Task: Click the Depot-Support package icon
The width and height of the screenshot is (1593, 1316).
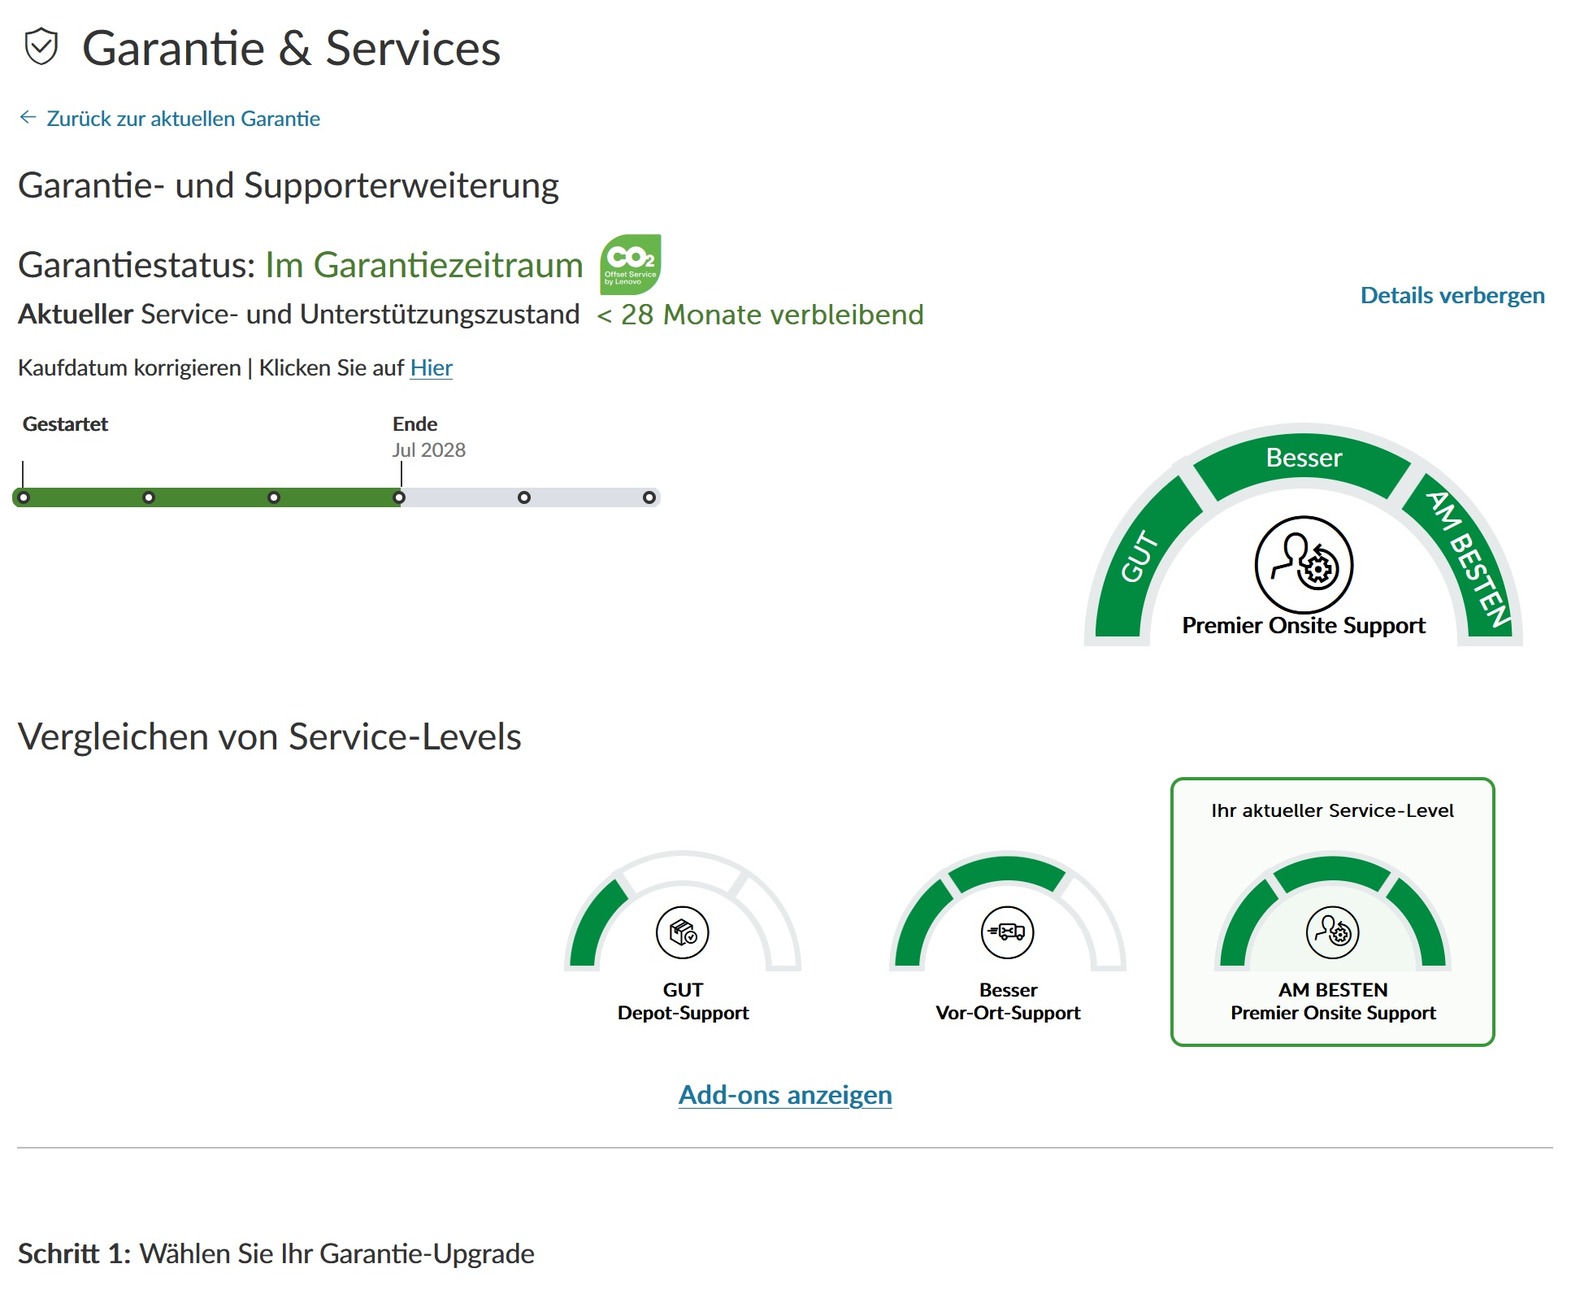Action: (x=682, y=932)
